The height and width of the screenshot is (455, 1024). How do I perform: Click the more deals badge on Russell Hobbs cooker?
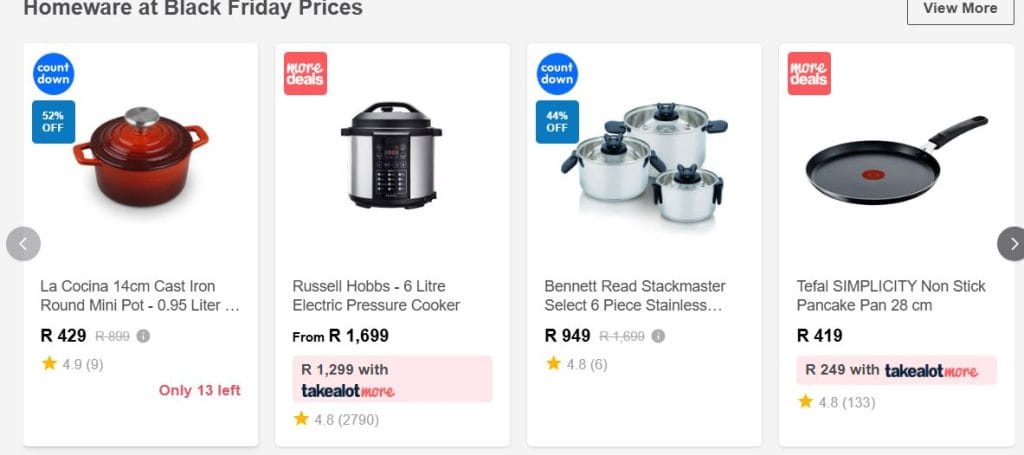point(305,73)
